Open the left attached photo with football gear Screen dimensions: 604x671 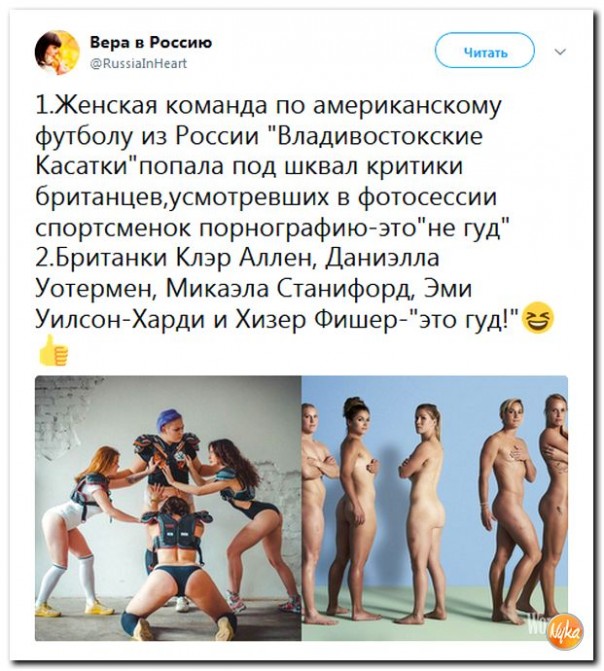tap(168, 508)
